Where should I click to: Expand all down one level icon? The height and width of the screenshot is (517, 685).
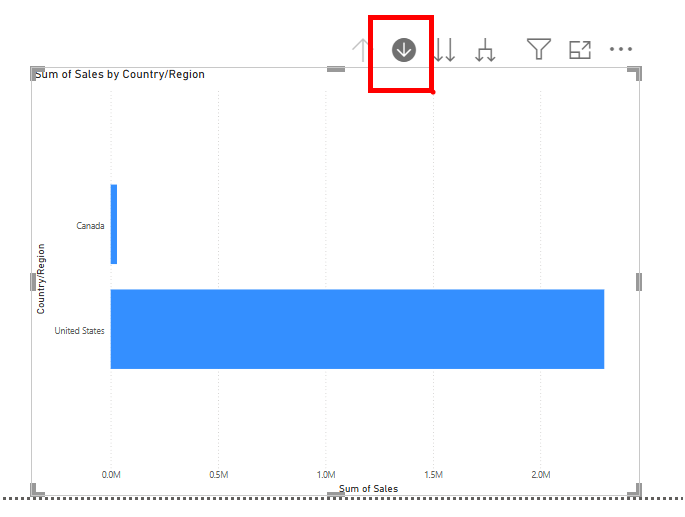485,50
